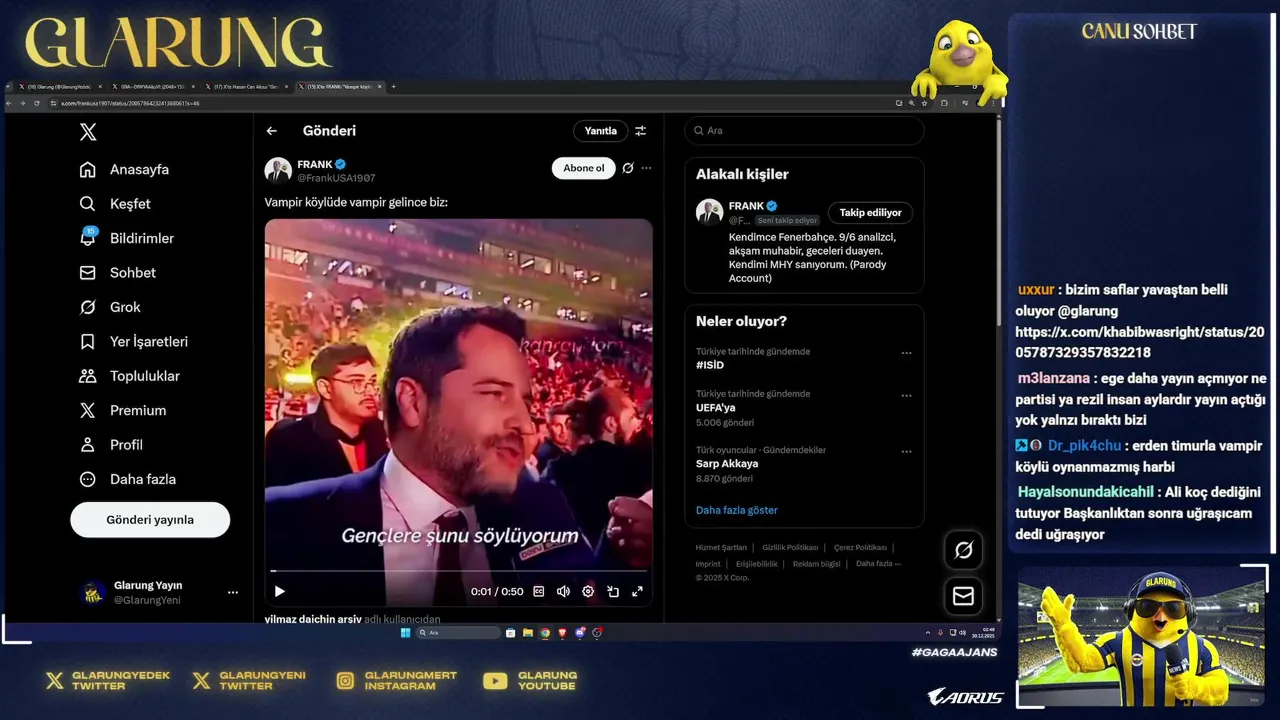Open Discord from the taskbar
Screen dimensions: 1280x720
[580, 633]
